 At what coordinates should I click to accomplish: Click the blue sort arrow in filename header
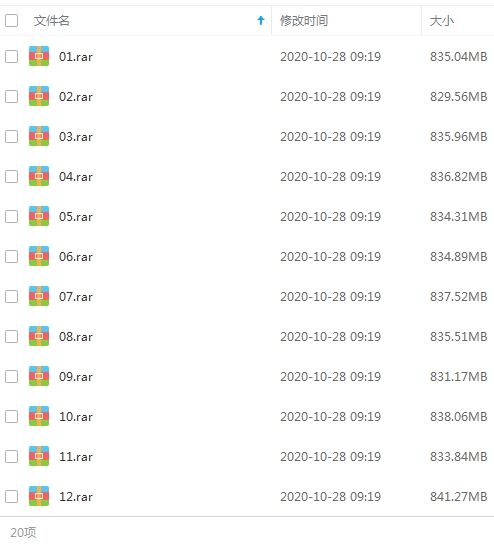(x=261, y=21)
